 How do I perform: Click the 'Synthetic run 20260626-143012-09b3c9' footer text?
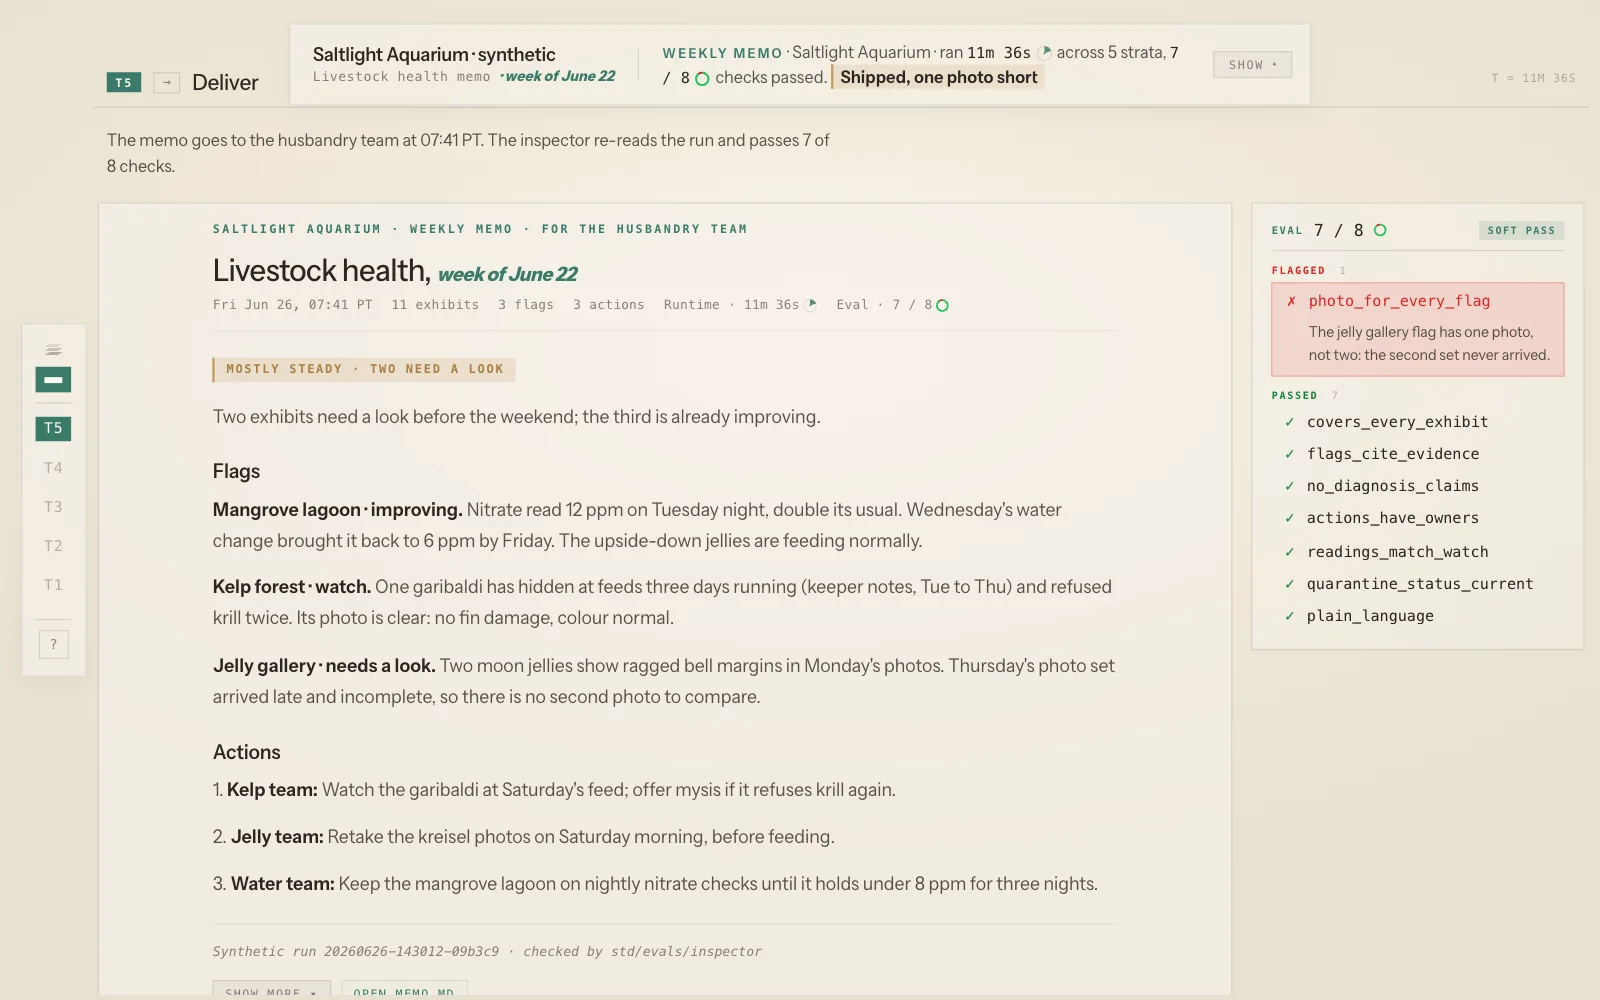tap(355, 952)
